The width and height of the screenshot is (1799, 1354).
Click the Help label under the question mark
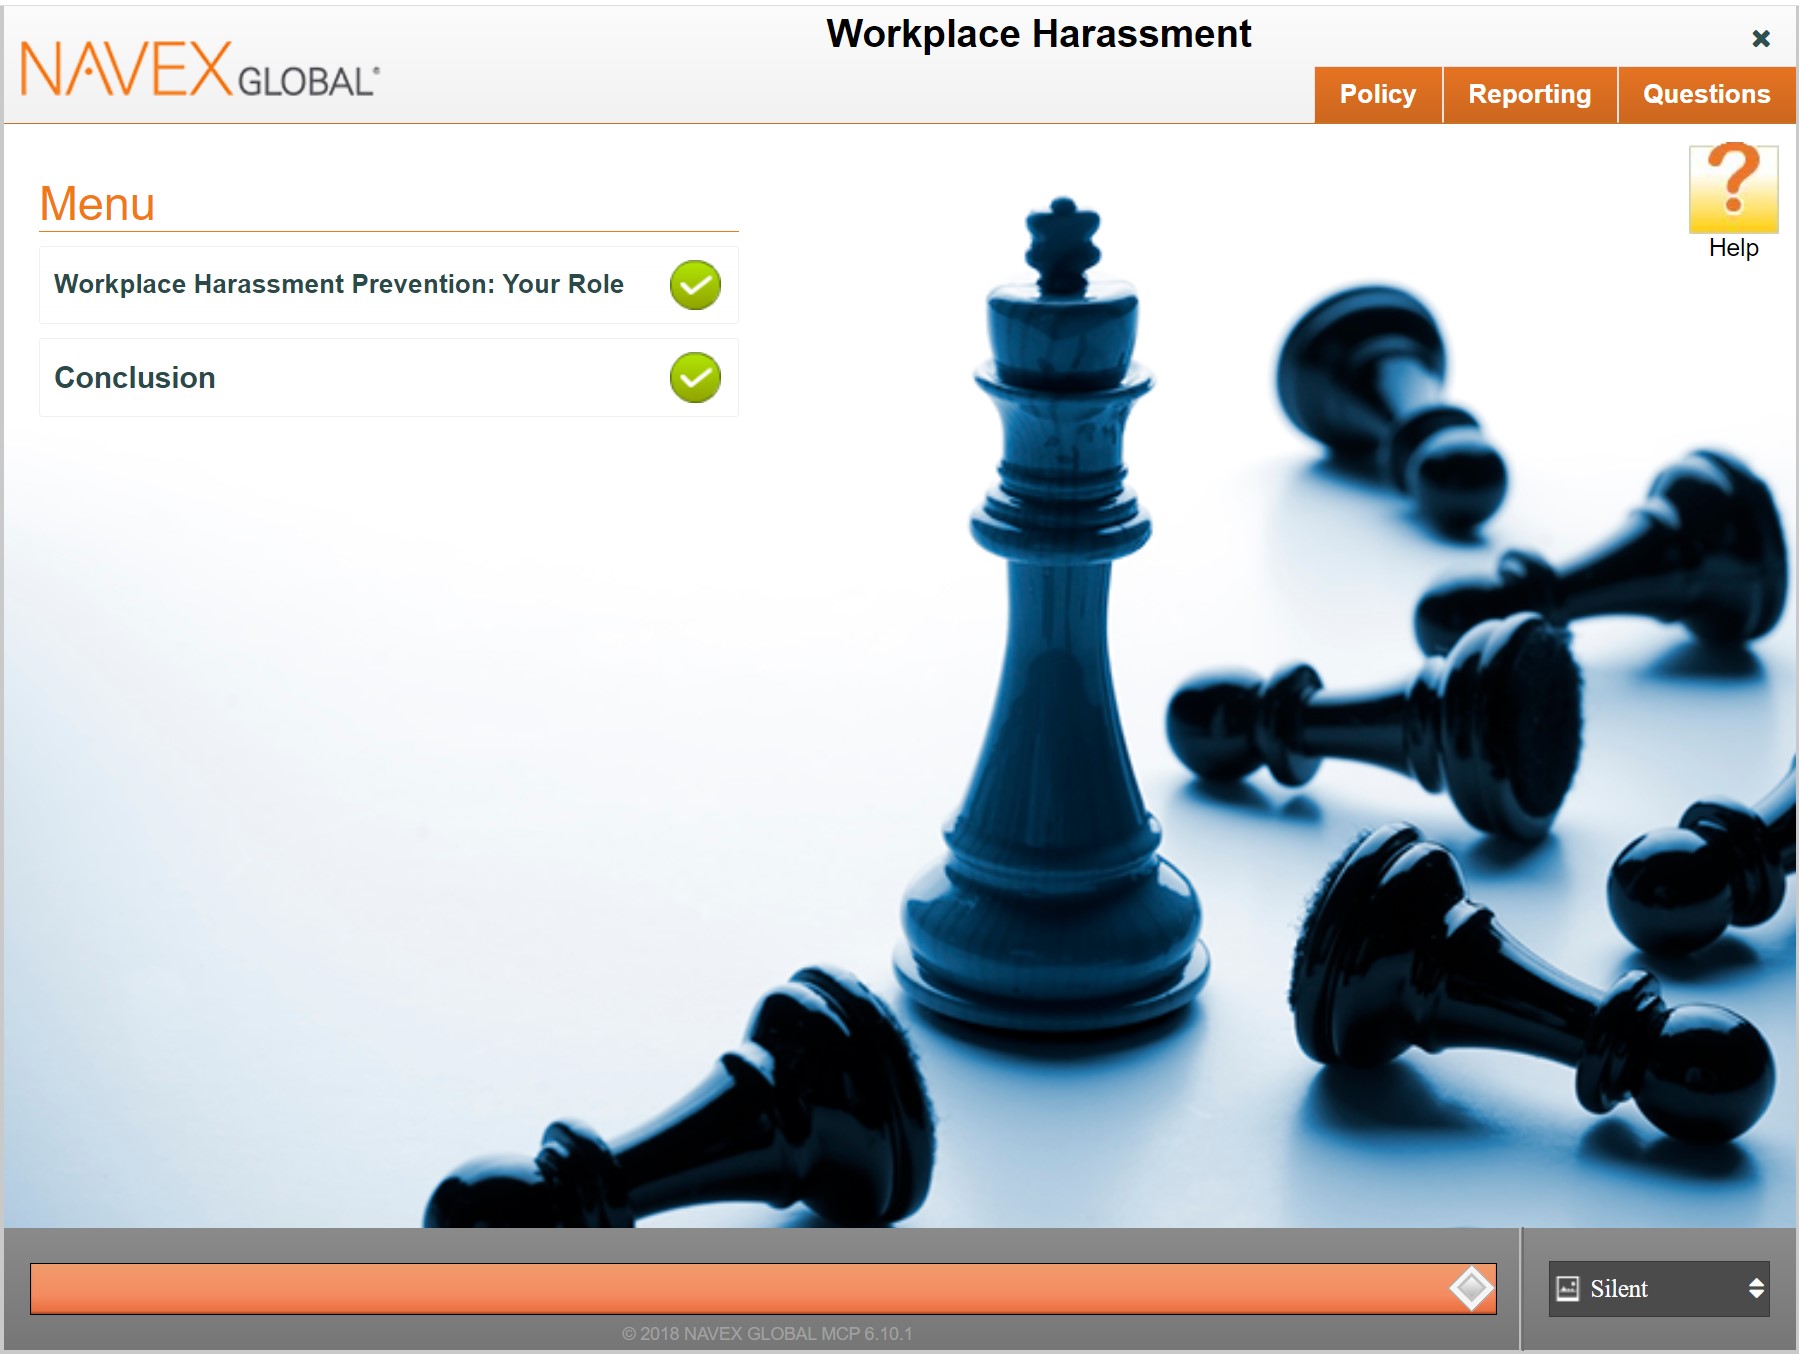tap(1733, 247)
